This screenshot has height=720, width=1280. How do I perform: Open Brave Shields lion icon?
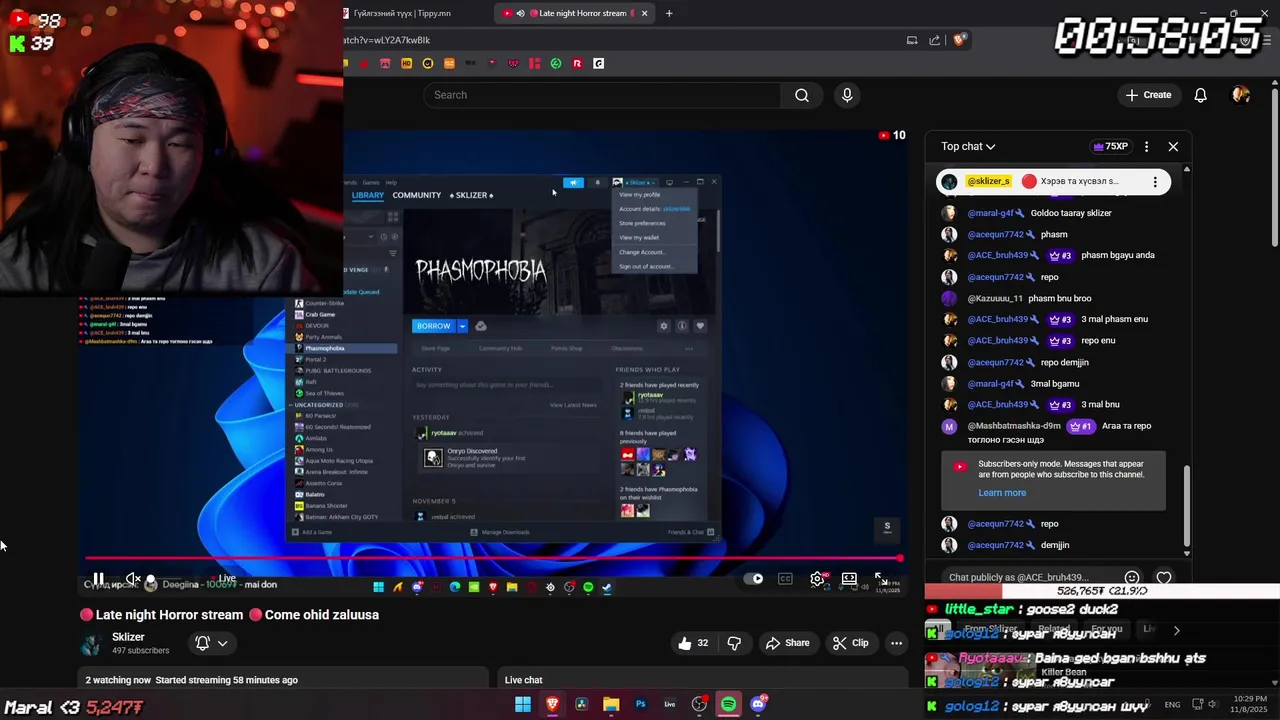(x=960, y=40)
